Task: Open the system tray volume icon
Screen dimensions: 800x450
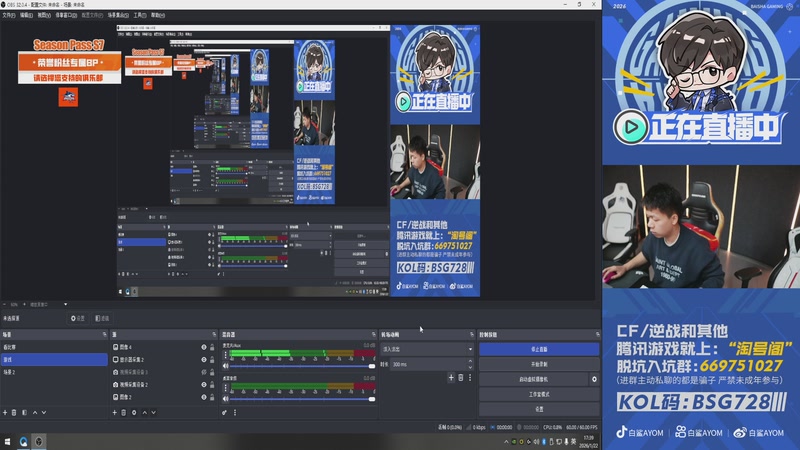Action: point(536,442)
